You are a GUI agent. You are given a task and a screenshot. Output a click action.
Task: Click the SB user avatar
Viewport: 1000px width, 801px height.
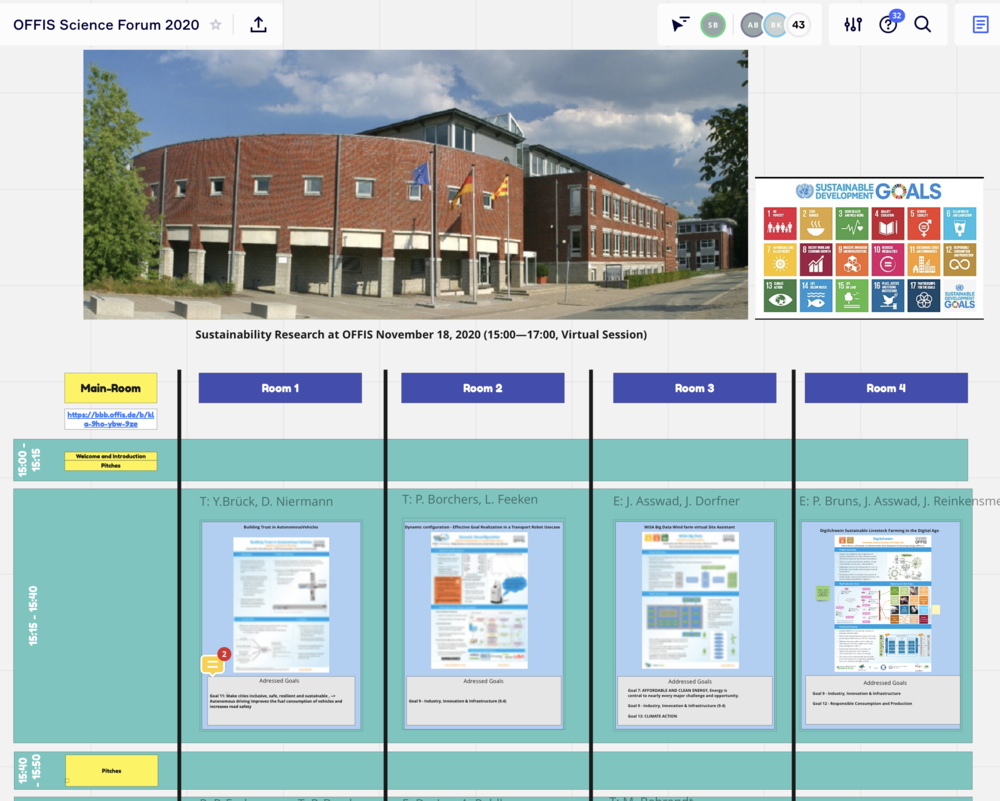pyautogui.click(x=712, y=25)
